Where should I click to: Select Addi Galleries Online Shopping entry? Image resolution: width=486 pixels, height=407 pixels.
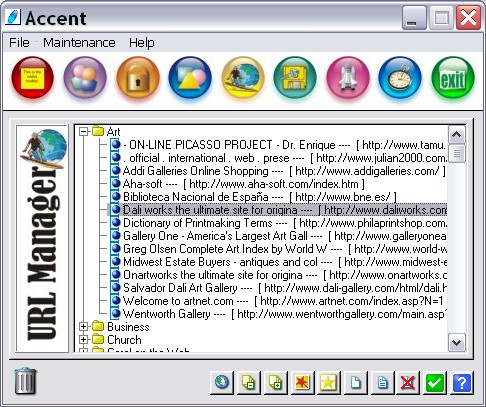(x=284, y=171)
